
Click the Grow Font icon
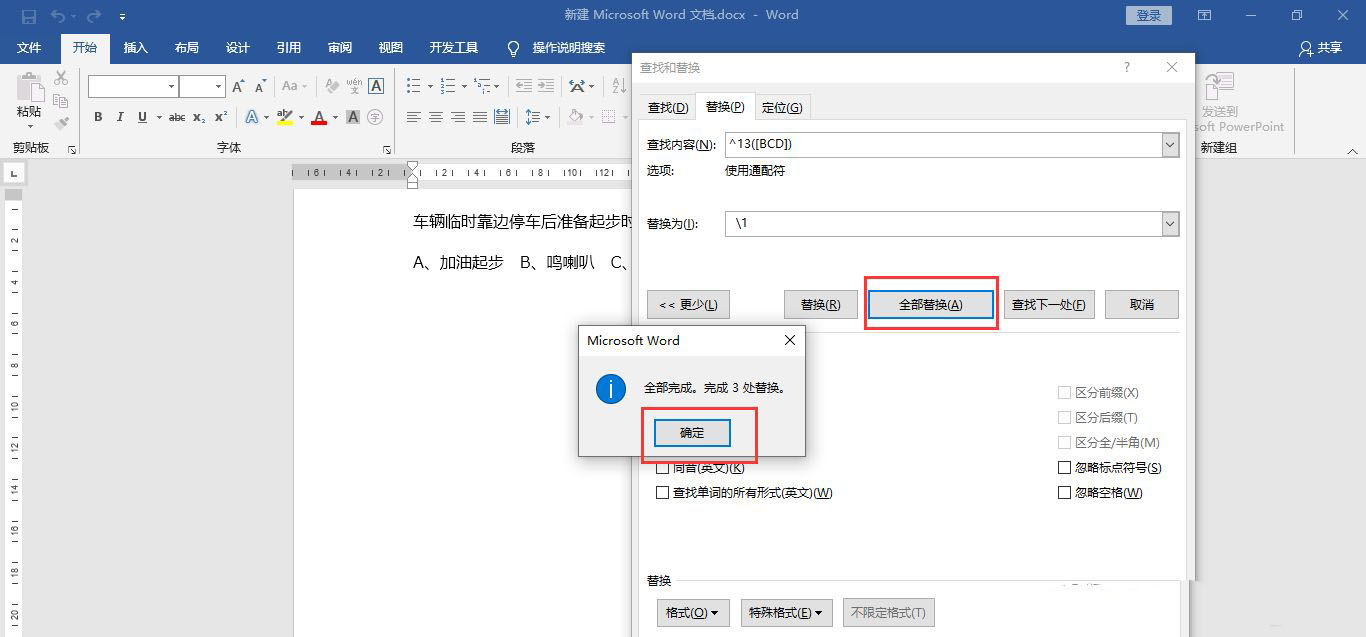tap(238, 87)
